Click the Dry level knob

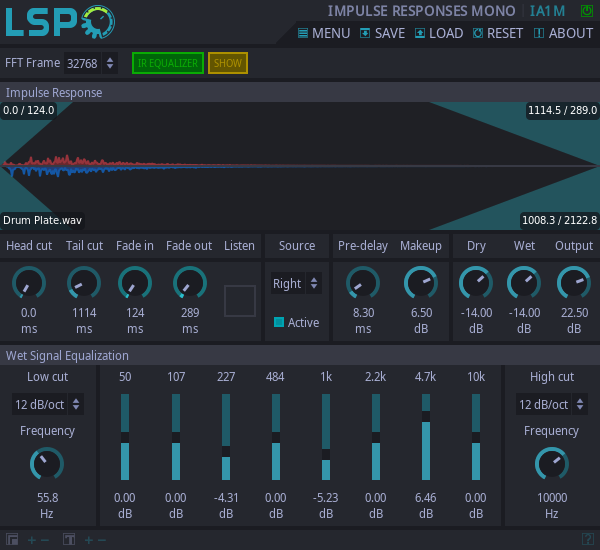(x=476, y=283)
